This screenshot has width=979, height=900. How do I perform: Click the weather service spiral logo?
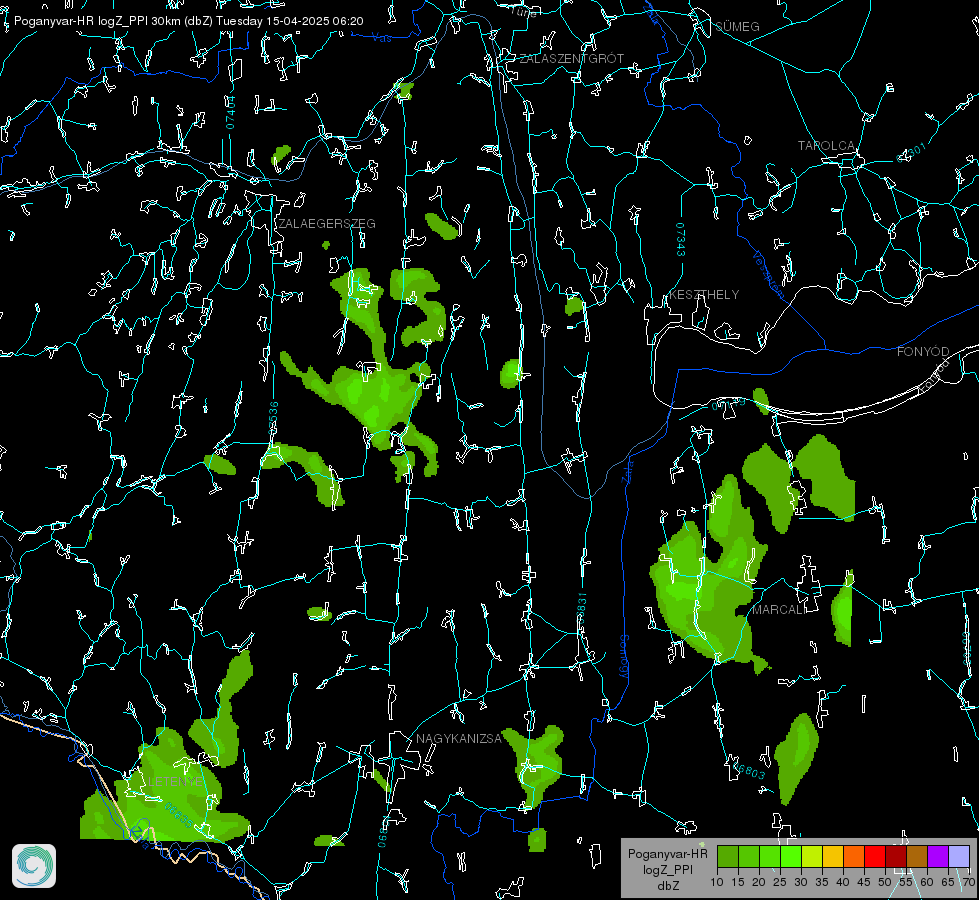pyautogui.click(x=34, y=866)
